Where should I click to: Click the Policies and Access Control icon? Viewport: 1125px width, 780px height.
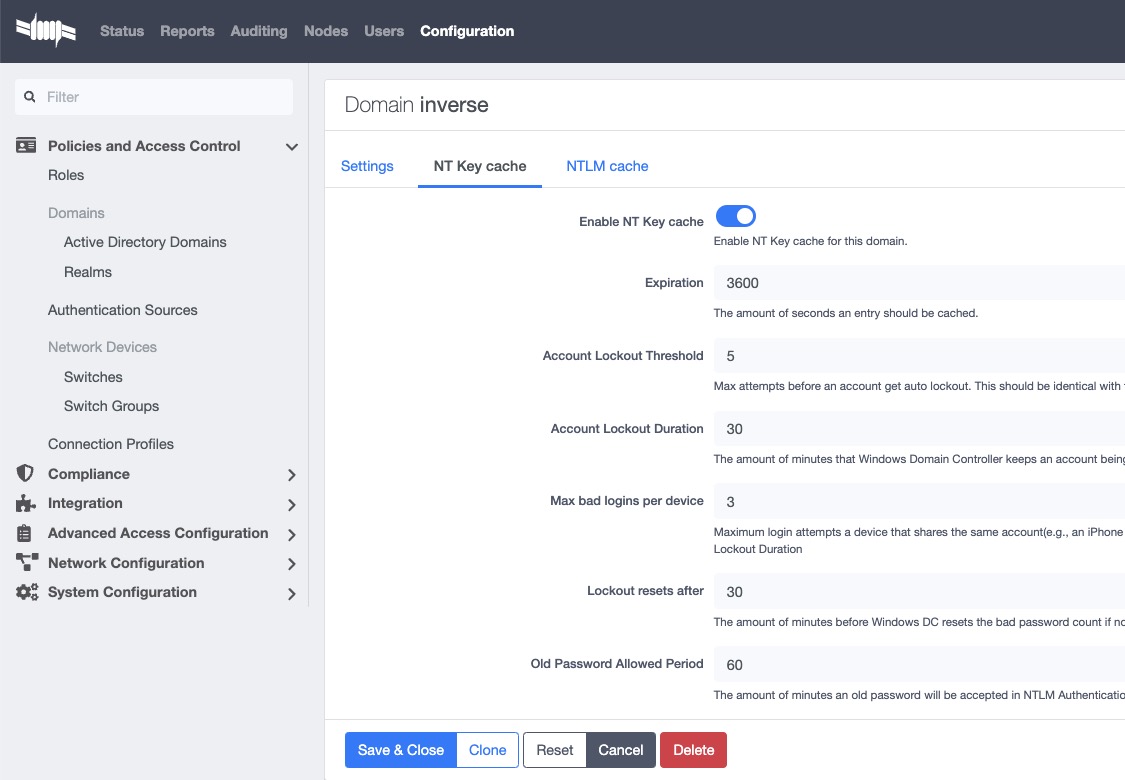[x=26, y=146]
